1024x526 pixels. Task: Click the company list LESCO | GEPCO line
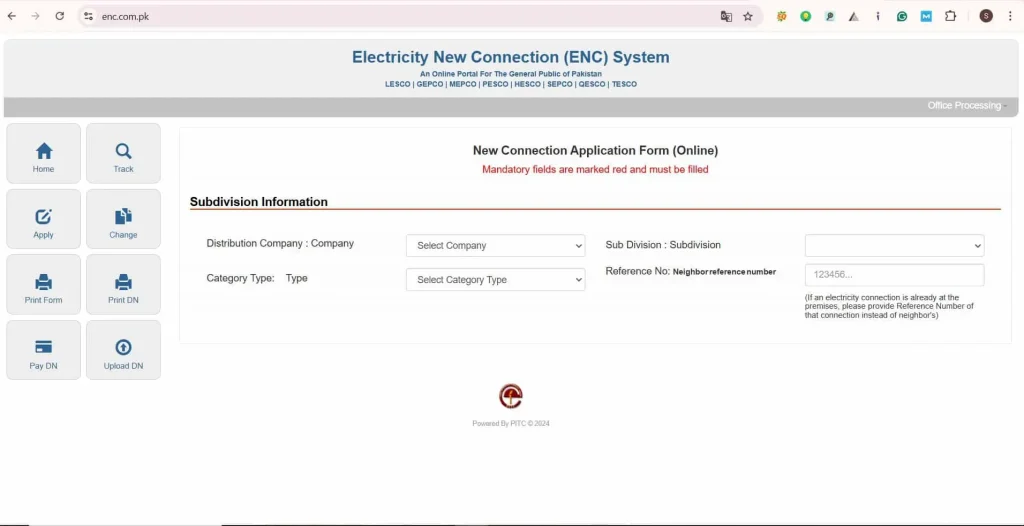point(511,84)
